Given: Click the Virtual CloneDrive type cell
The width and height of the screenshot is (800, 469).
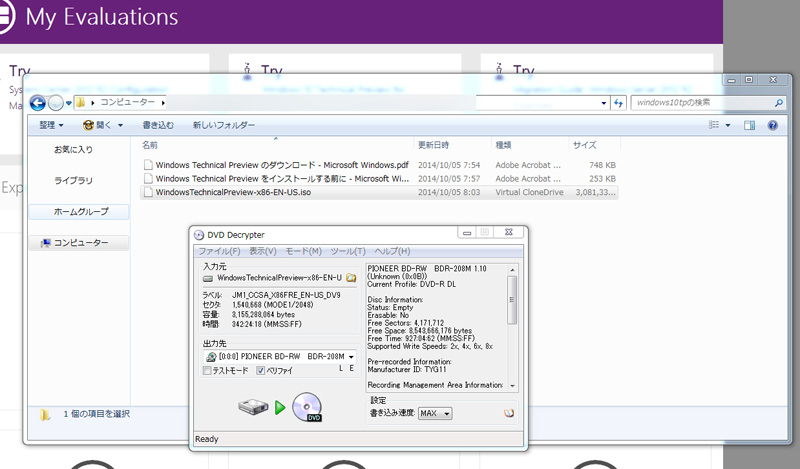Looking at the screenshot, I should pyautogui.click(x=530, y=192).
